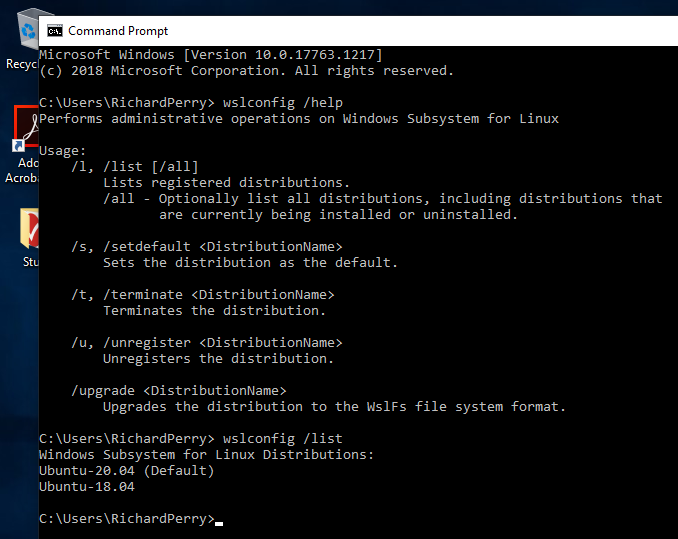Click the Adobe Acrobat shortcut label text
Image resolution: width=678 pixels, height=539 pixels.
[x=27, y=170]
